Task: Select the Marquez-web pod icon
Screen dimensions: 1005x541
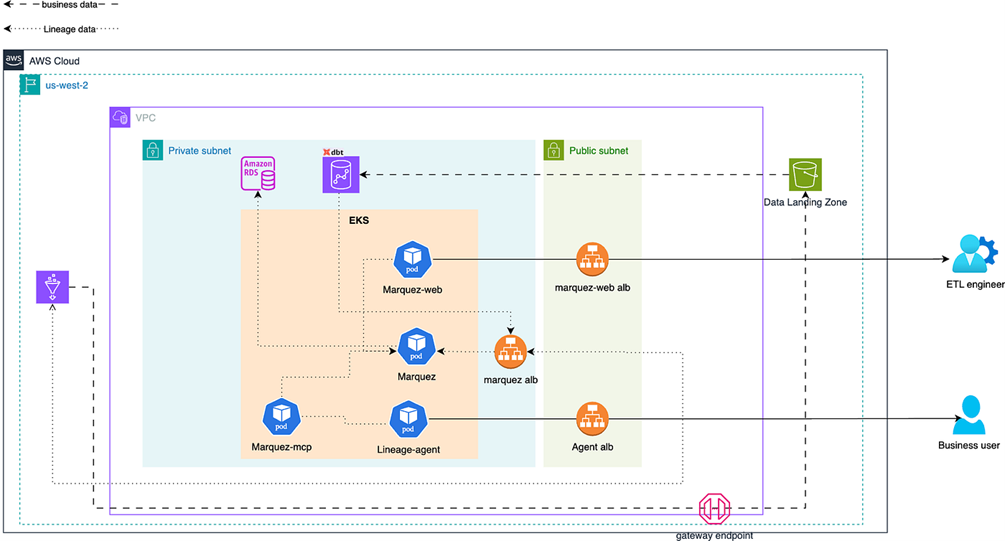Action: click(x=412, y=259)
